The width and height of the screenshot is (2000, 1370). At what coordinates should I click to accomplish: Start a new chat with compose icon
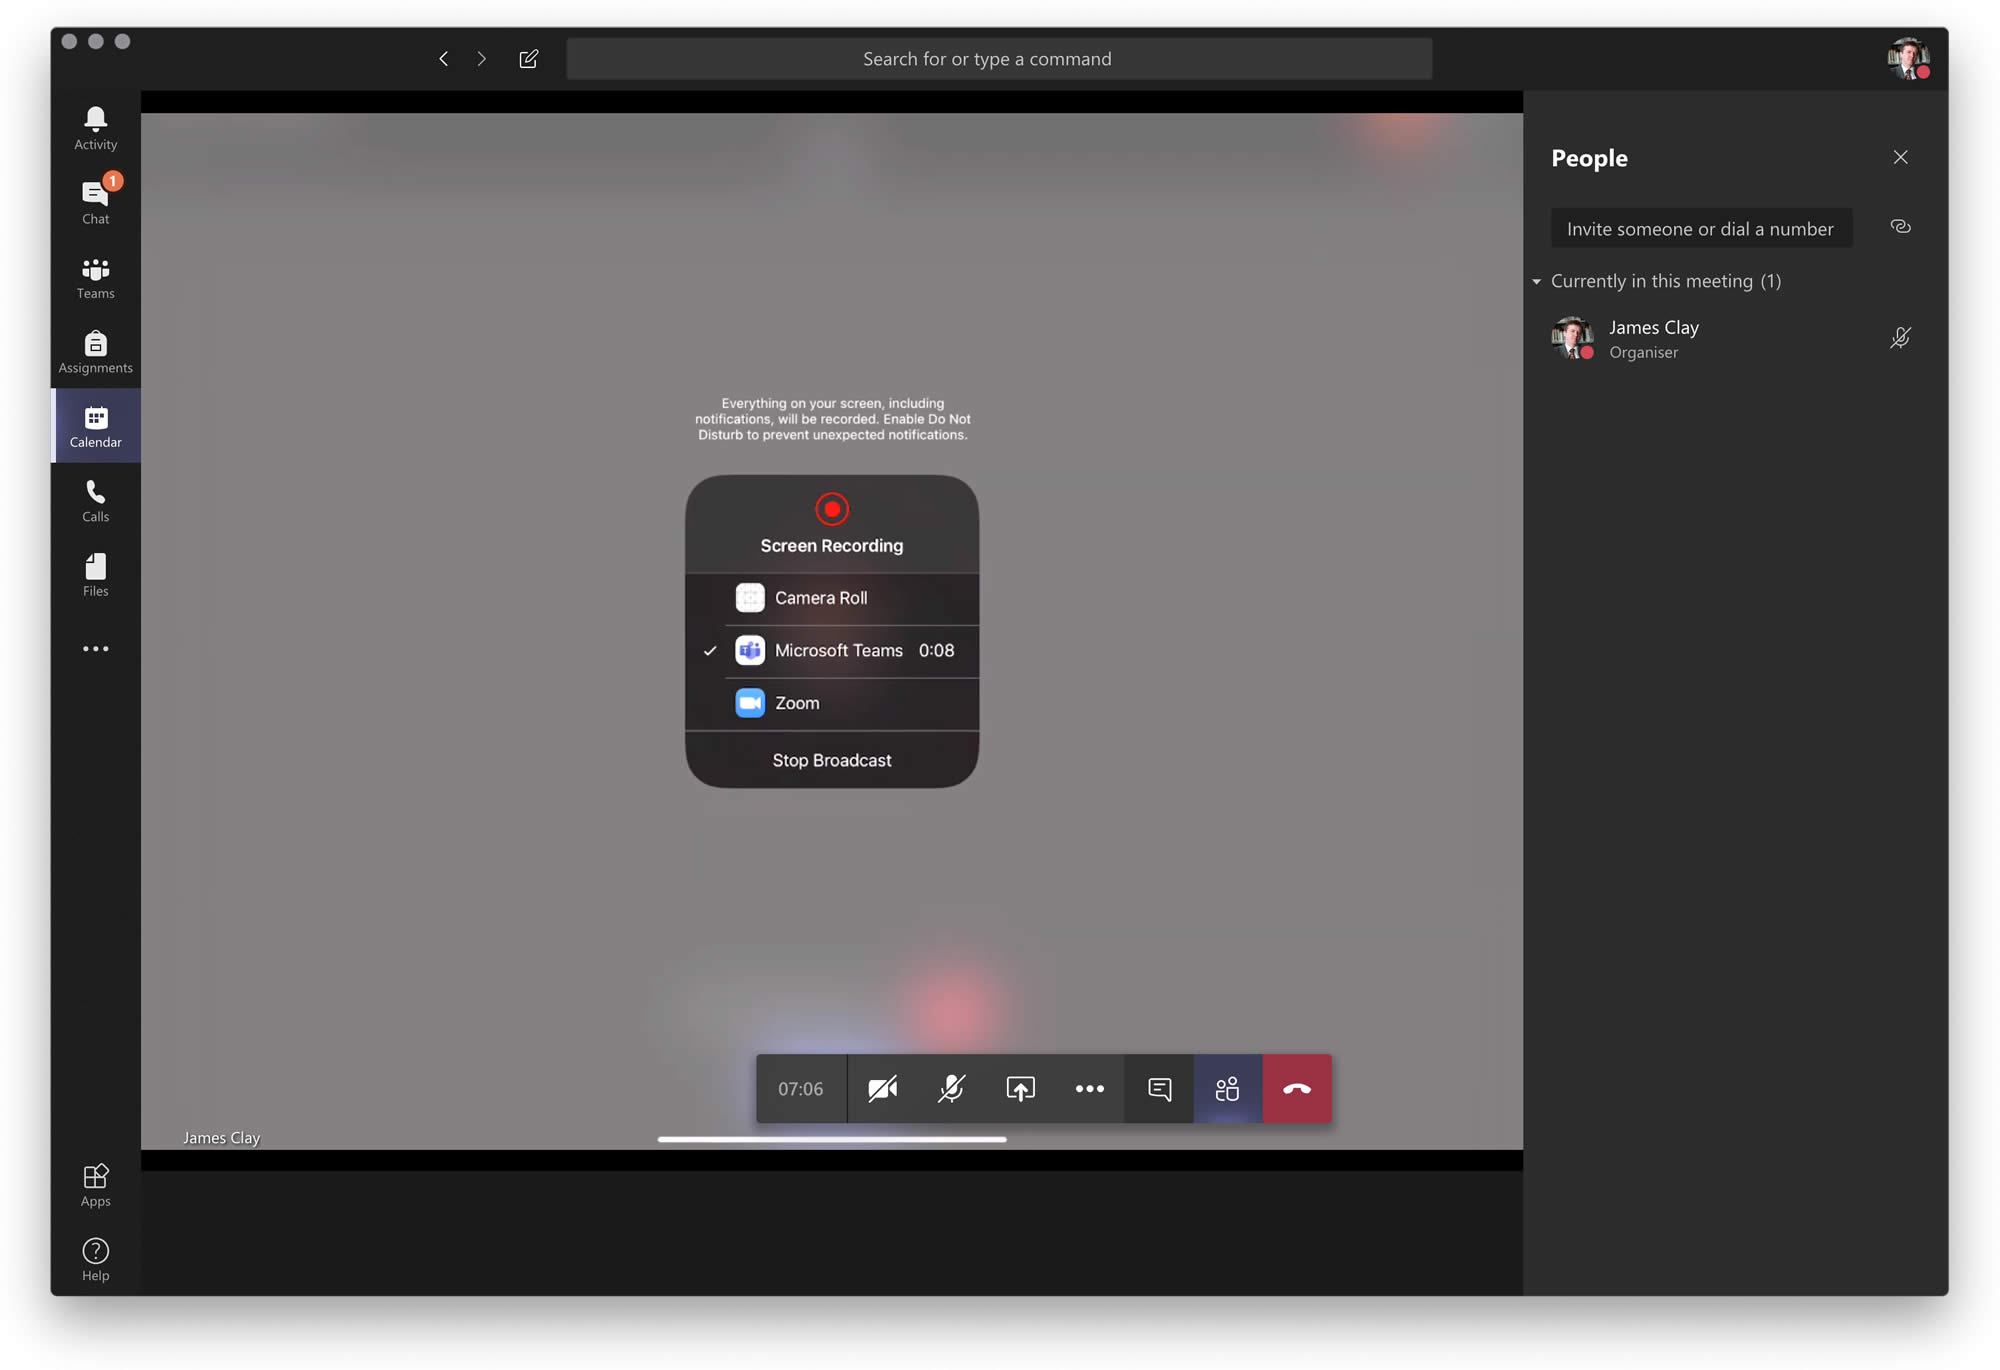(529, 59)
